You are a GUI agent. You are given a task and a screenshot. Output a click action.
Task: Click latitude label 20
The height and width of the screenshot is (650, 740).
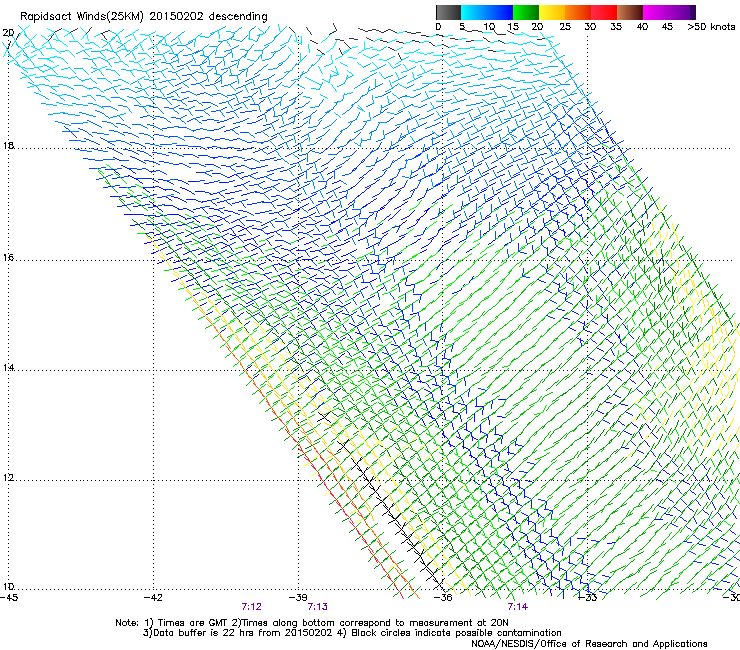8,33
